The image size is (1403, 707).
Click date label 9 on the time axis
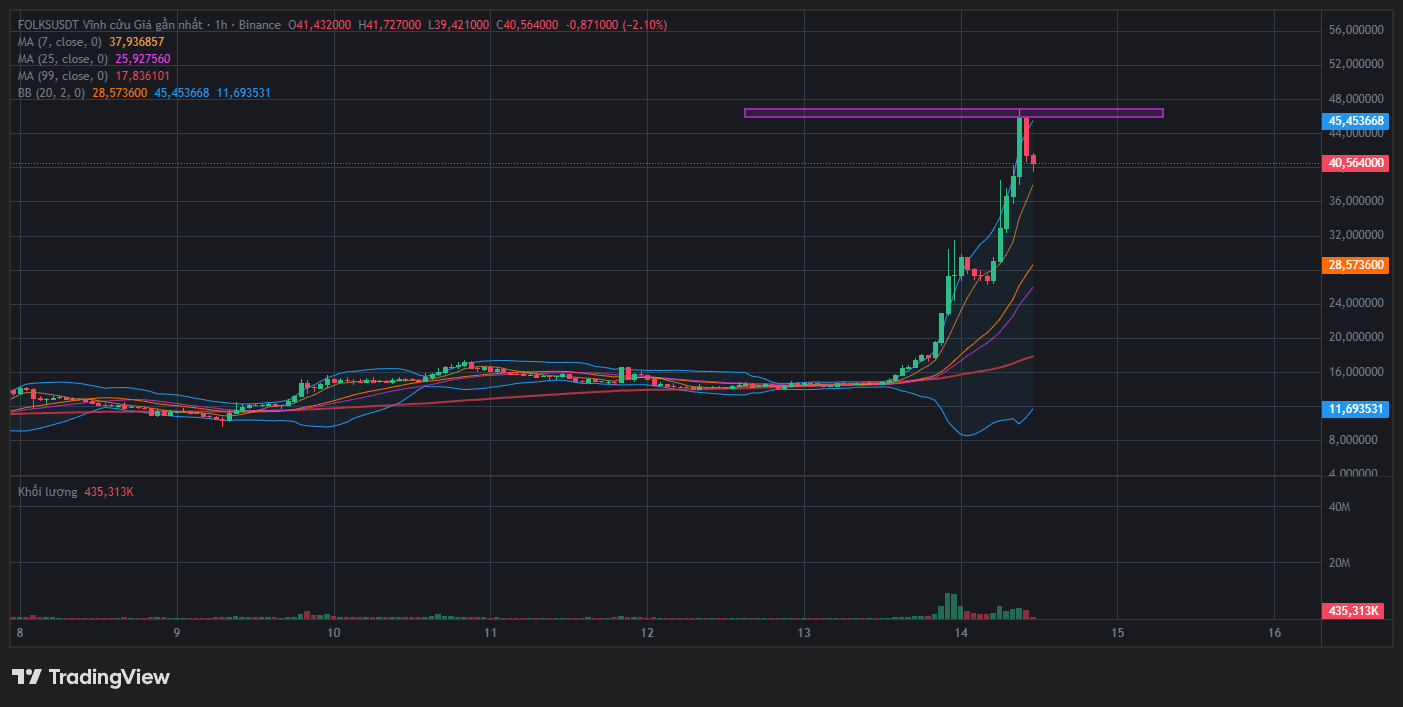click(176, 633)
